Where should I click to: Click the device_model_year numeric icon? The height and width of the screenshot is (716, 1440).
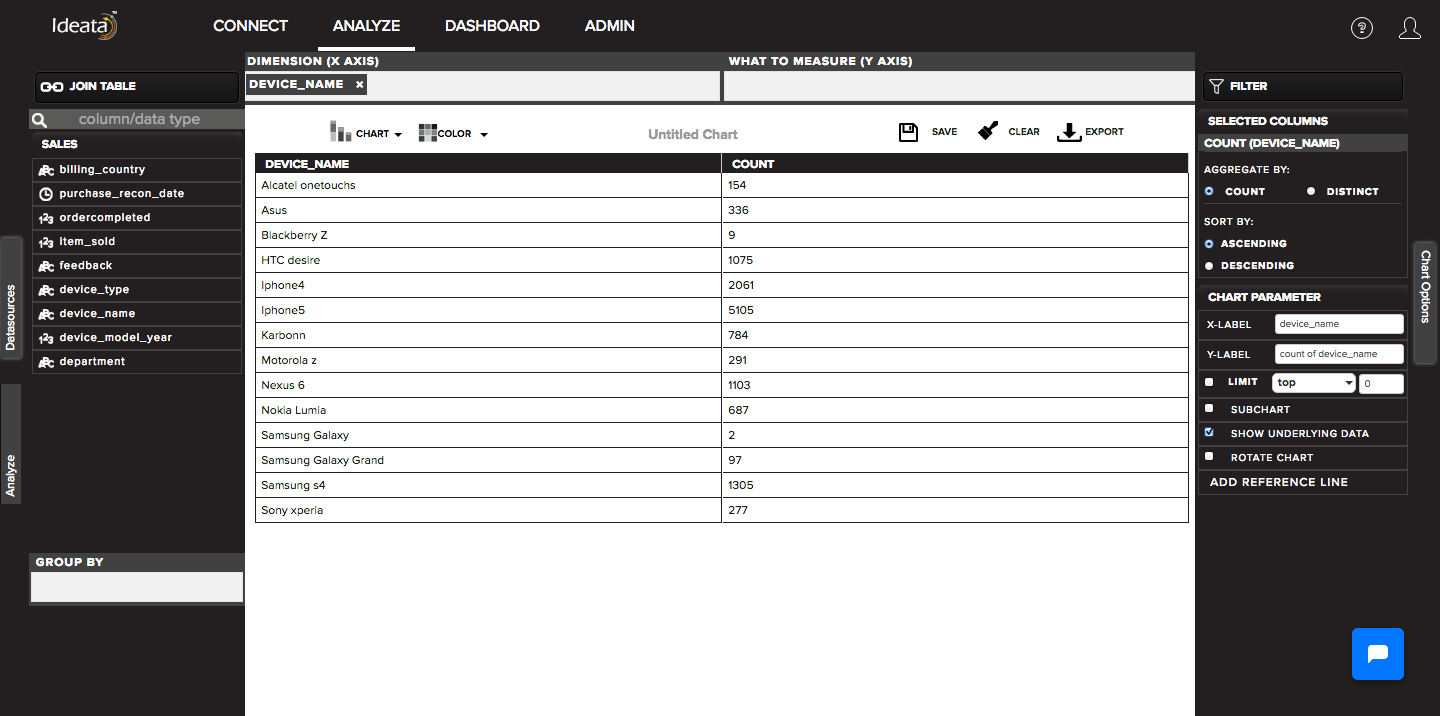pos(46,338)
